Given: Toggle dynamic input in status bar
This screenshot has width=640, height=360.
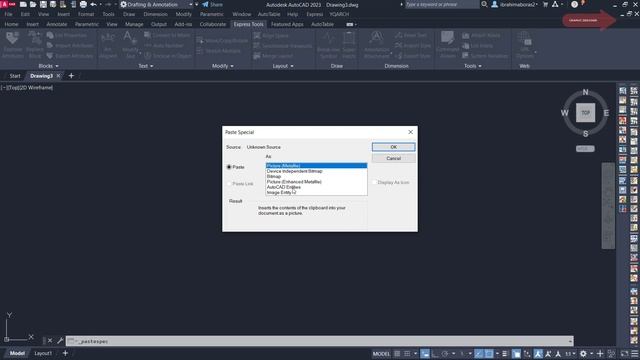Looking at the screenshot, I should tap(425, 353).
